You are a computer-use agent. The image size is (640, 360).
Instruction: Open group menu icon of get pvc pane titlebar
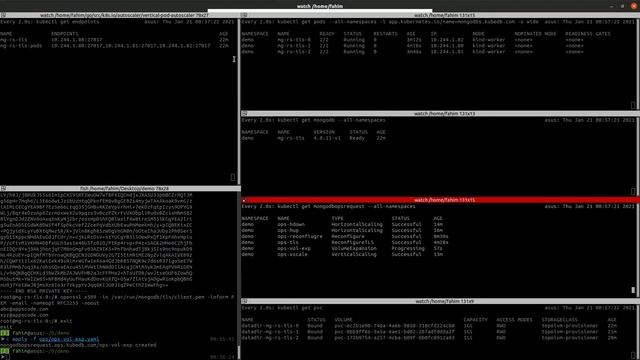244,301
